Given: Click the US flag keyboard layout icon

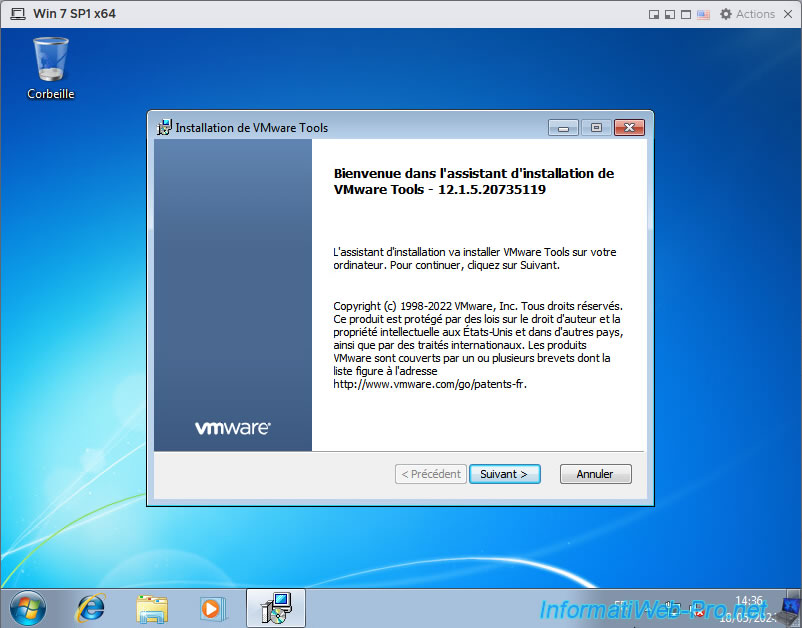Looking at the screenshot, I should pyautogui.click(x=703, y=14).
